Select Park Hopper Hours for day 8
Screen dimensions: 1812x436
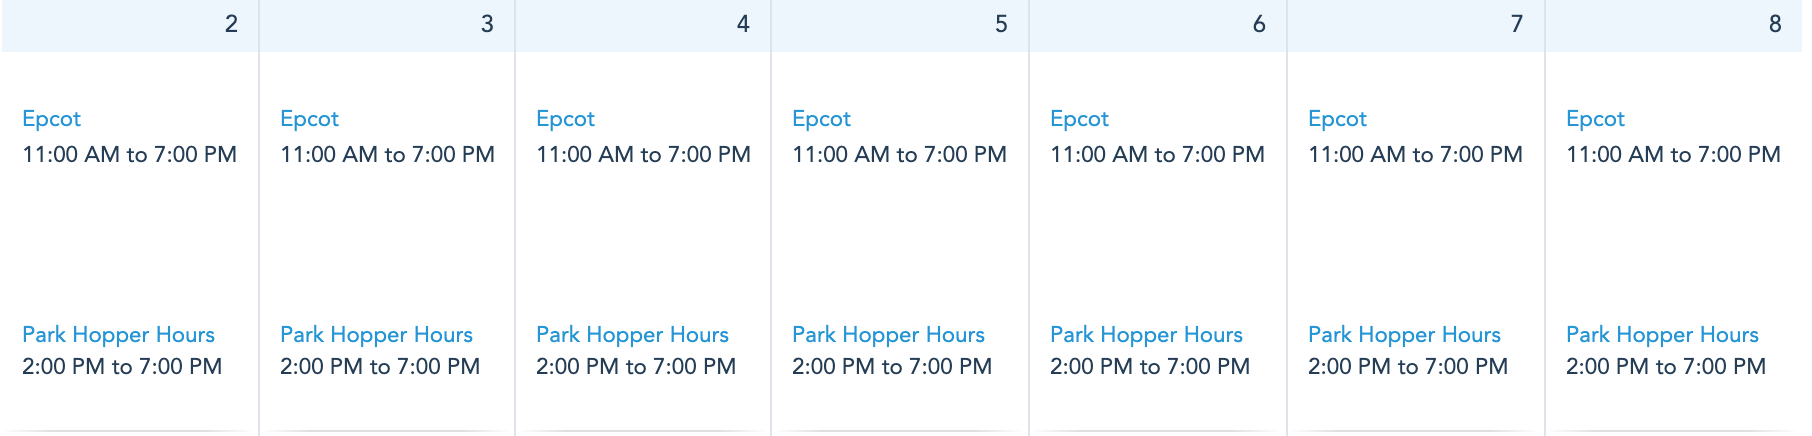pyautogui.click(x=1662, y=335)
